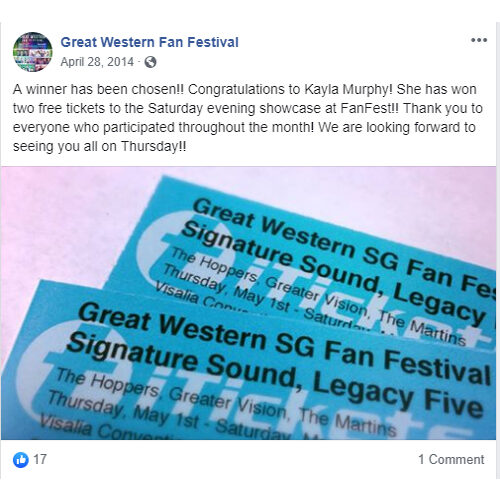The height and width of the screenshot is (500, 500).
Task: Open the blue tickets photo
Action: pos(248,303)
